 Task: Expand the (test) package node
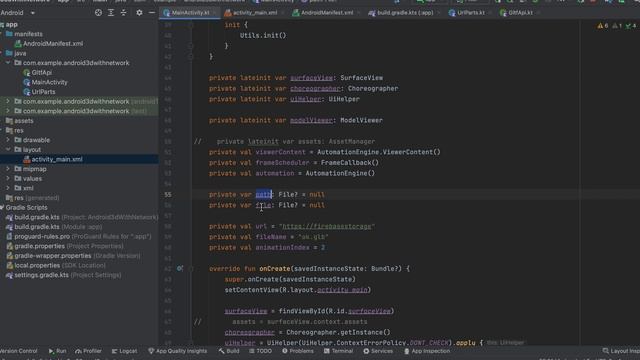click(x=8, y=111)
